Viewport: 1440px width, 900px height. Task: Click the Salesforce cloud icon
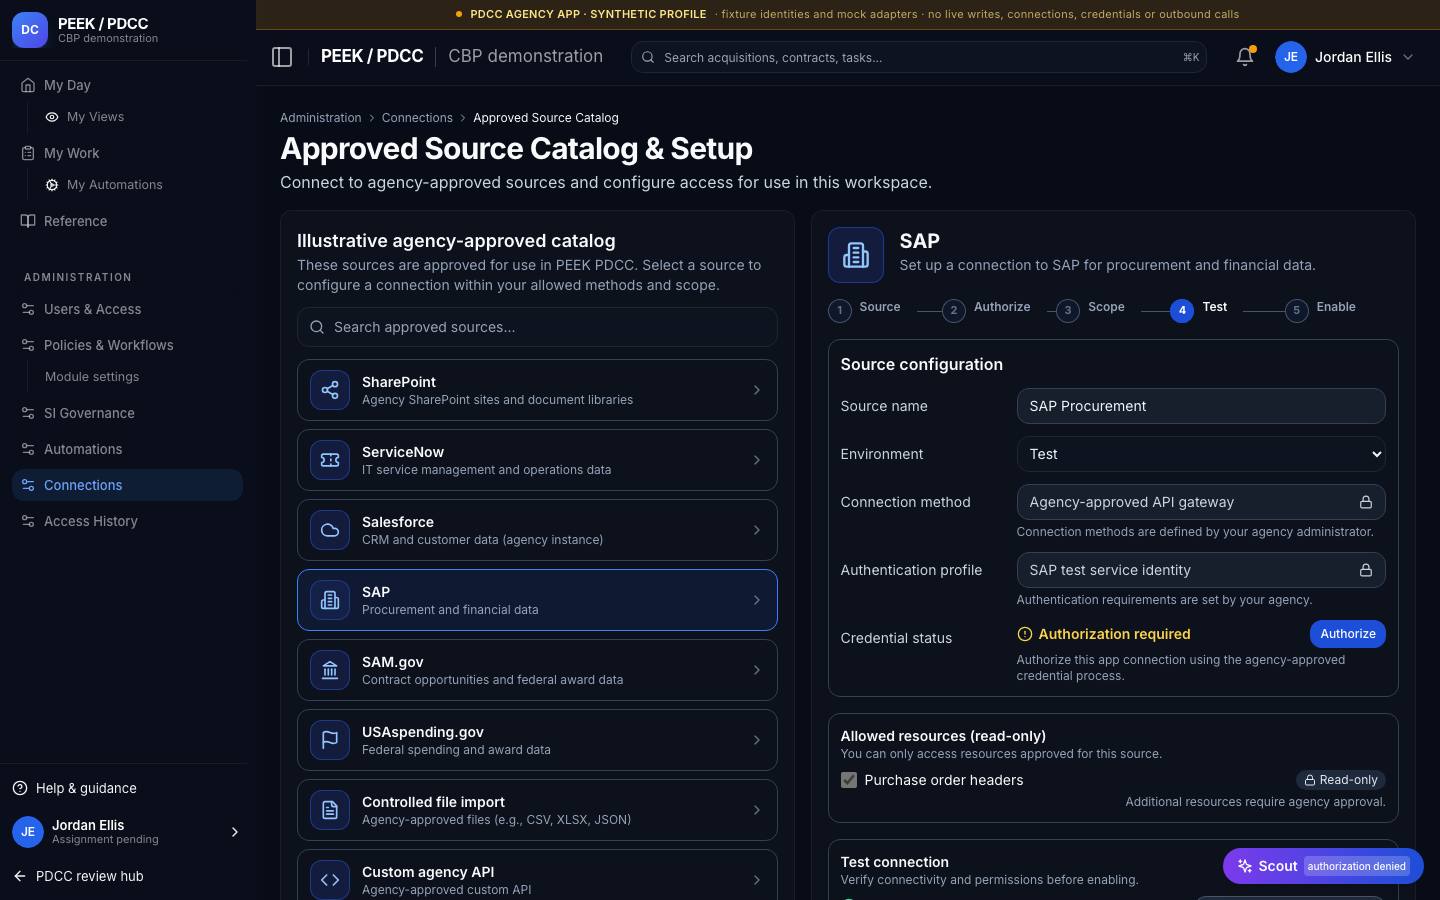330,530
